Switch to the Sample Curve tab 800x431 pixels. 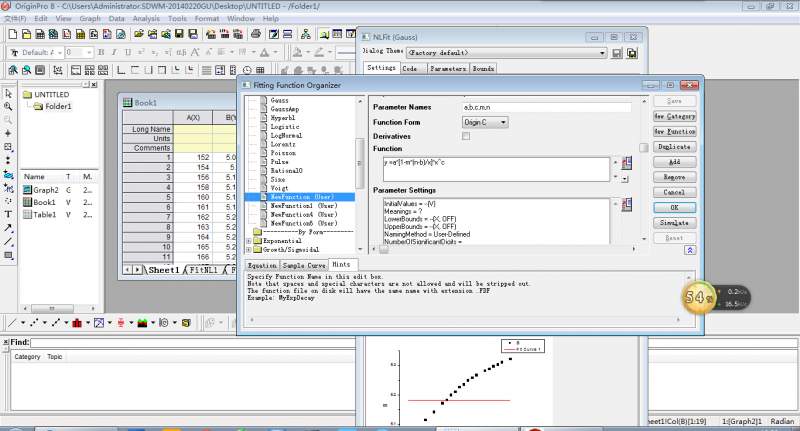tap(303, 265)
